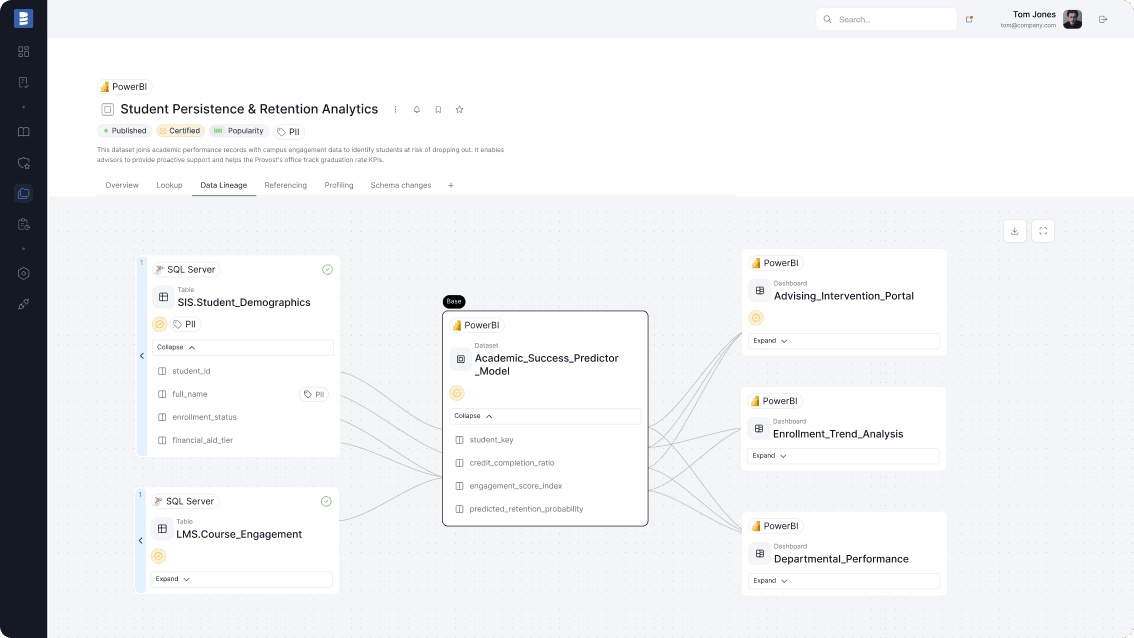Screen dimensions: 1134x638
Task: Collapse the Academic_Success_Predictor_Model field list
Action: (545, 415)
